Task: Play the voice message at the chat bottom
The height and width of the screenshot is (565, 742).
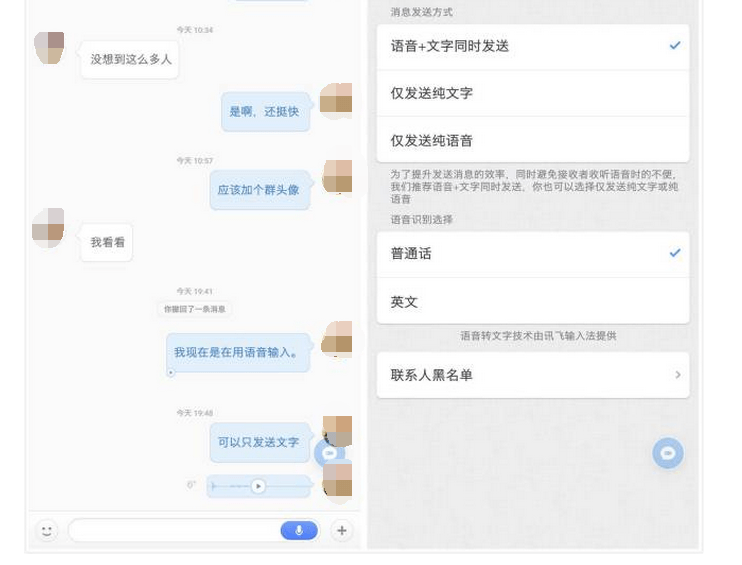Action: click(258, 486)
